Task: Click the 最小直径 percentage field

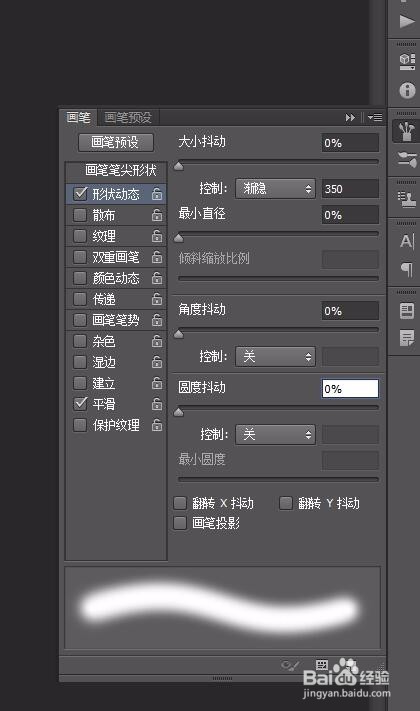Action: click(x=350, y=215)
